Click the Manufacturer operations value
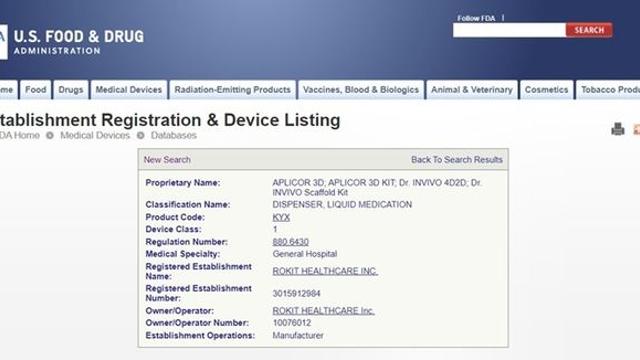The width and height of the screenshot is (640, 360). click(298, 336)
